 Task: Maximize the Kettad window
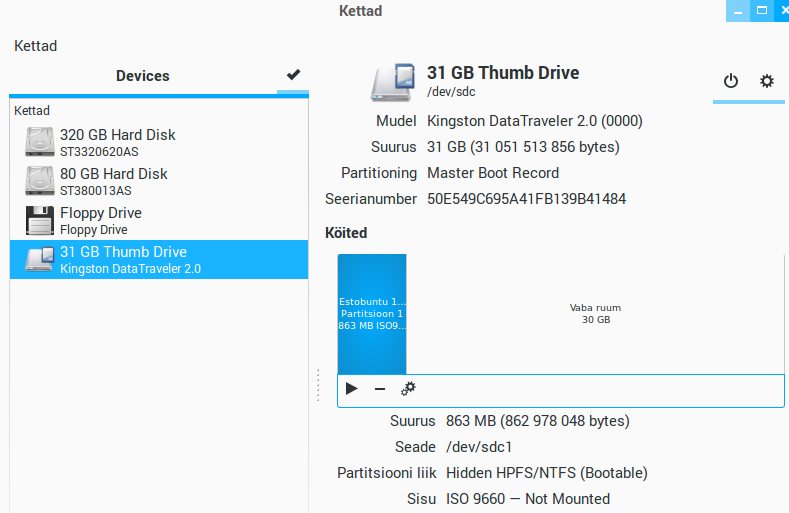[x=762, y=11]
